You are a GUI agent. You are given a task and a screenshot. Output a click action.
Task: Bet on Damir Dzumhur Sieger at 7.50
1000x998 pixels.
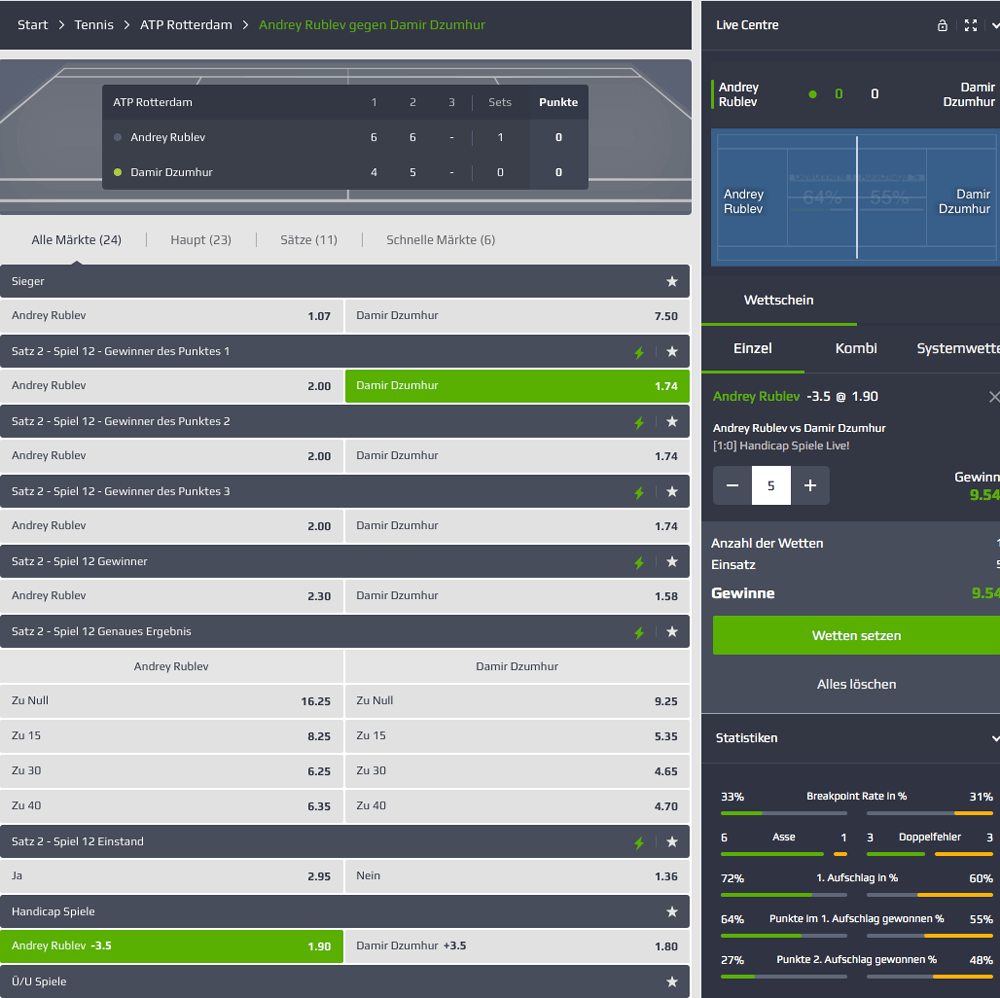click(517, 316)
